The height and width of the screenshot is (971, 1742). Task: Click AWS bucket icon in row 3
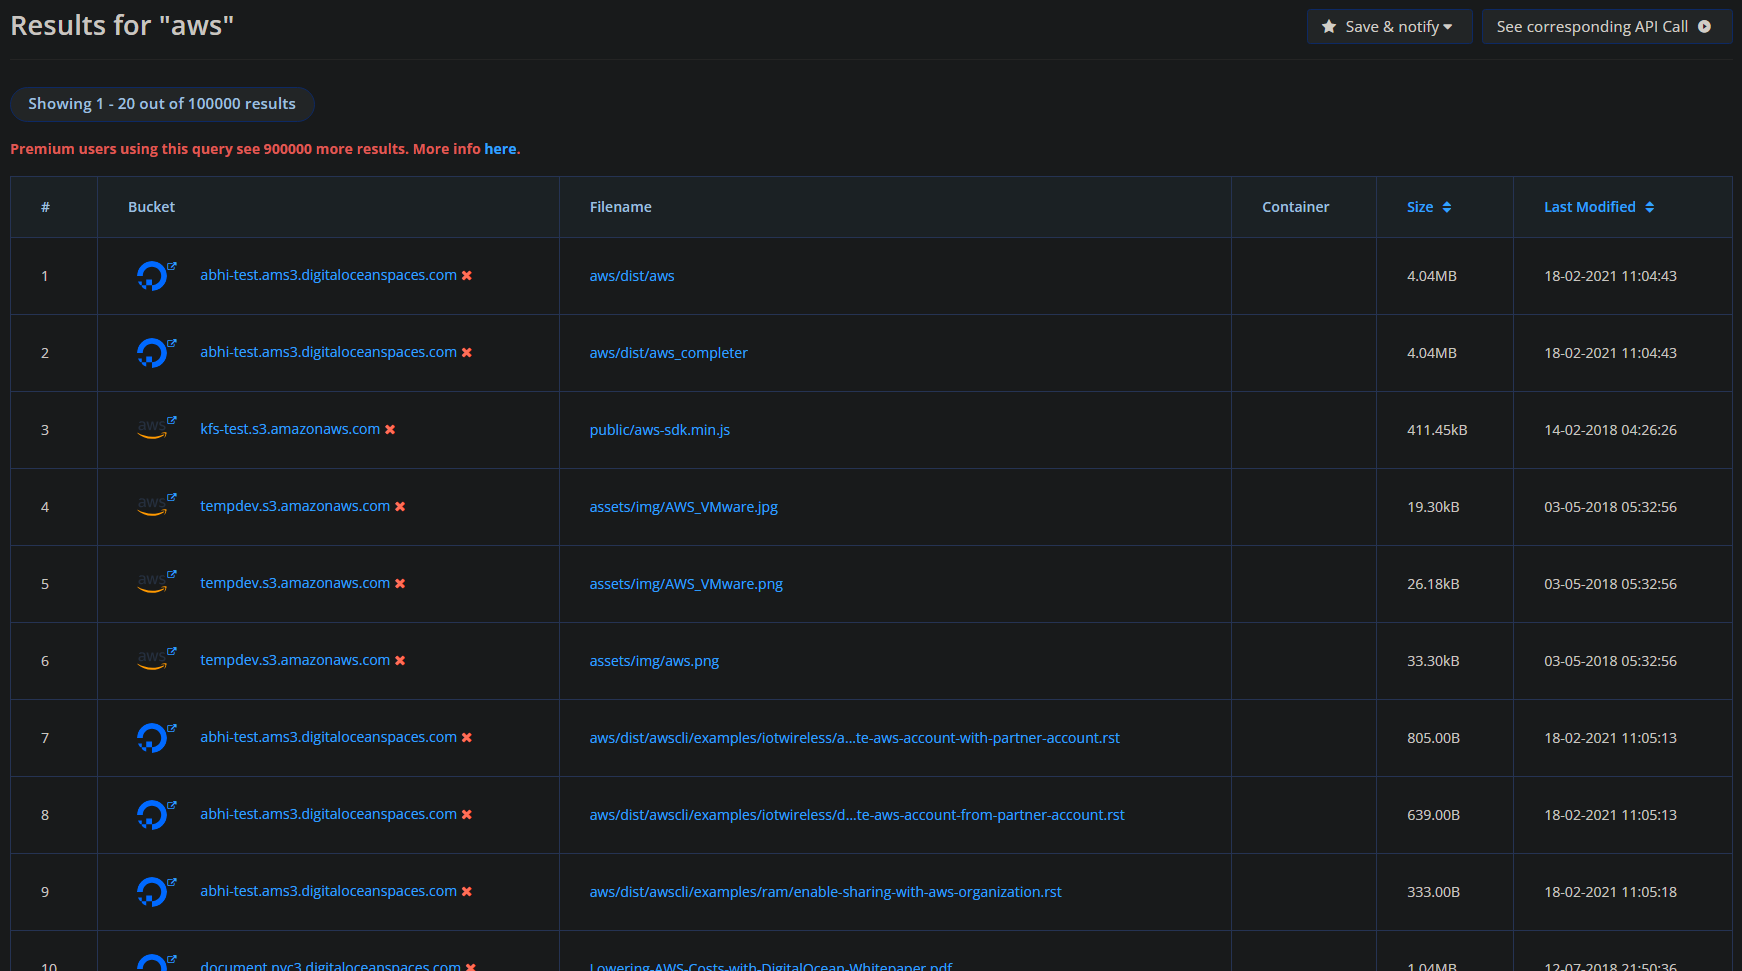[x=152, y=429]
